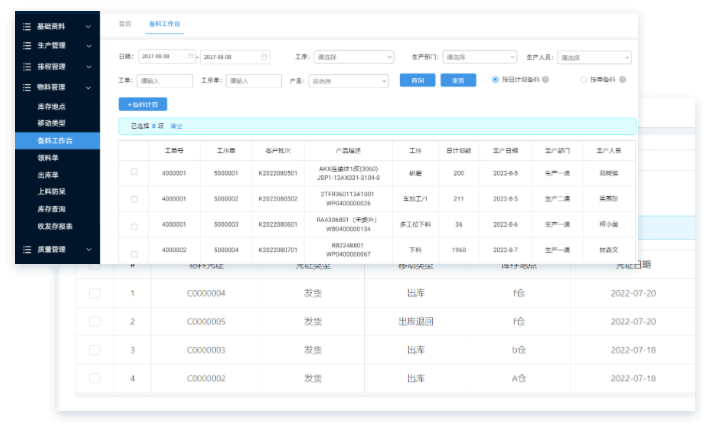The image size is (710, 430).
Task: Focus the 工单 input field
Action: [165, 81]
